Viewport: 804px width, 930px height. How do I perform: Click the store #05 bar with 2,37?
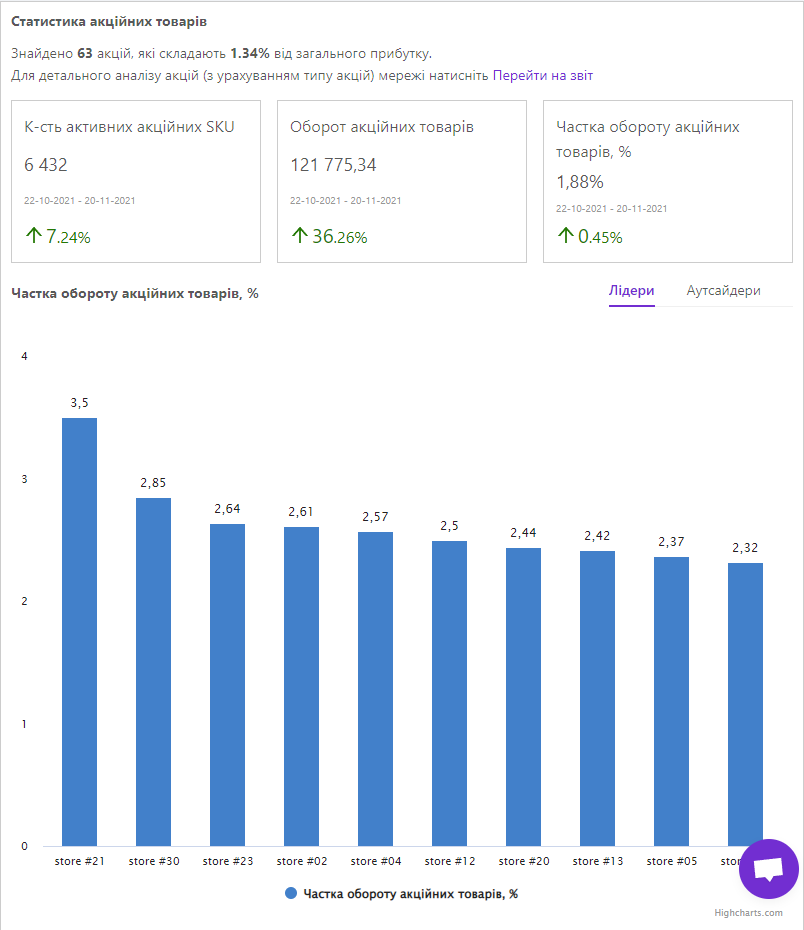(671, 702)
